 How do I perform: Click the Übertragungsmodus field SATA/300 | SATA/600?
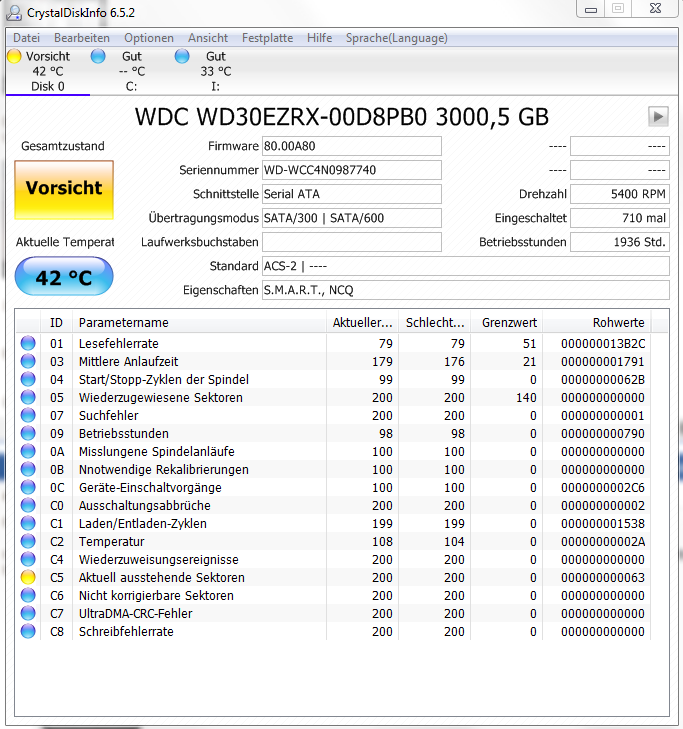(x=351, y=218)
